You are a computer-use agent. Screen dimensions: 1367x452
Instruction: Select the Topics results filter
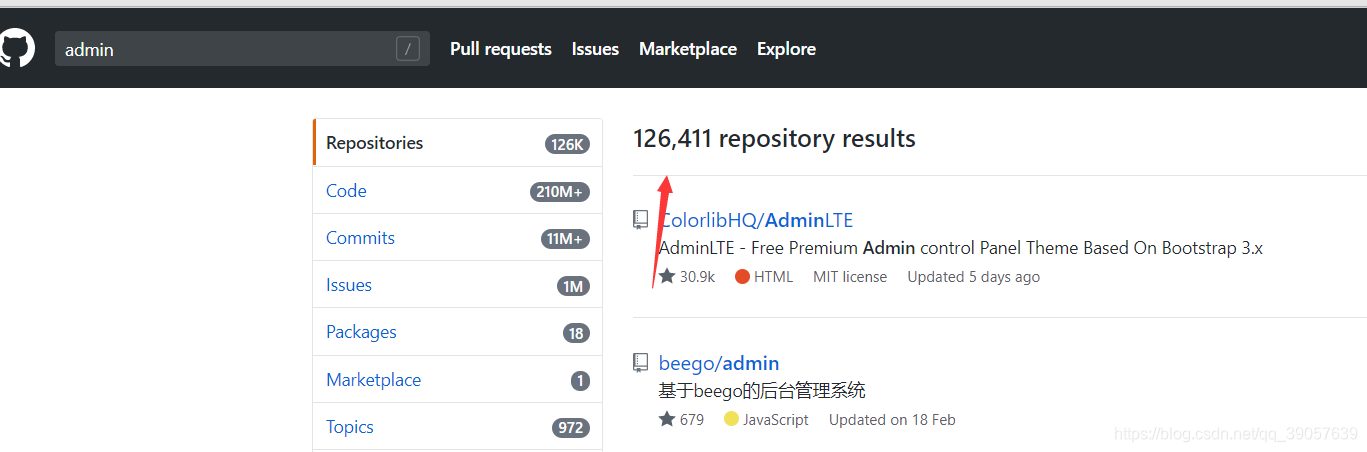pos(458,426)
